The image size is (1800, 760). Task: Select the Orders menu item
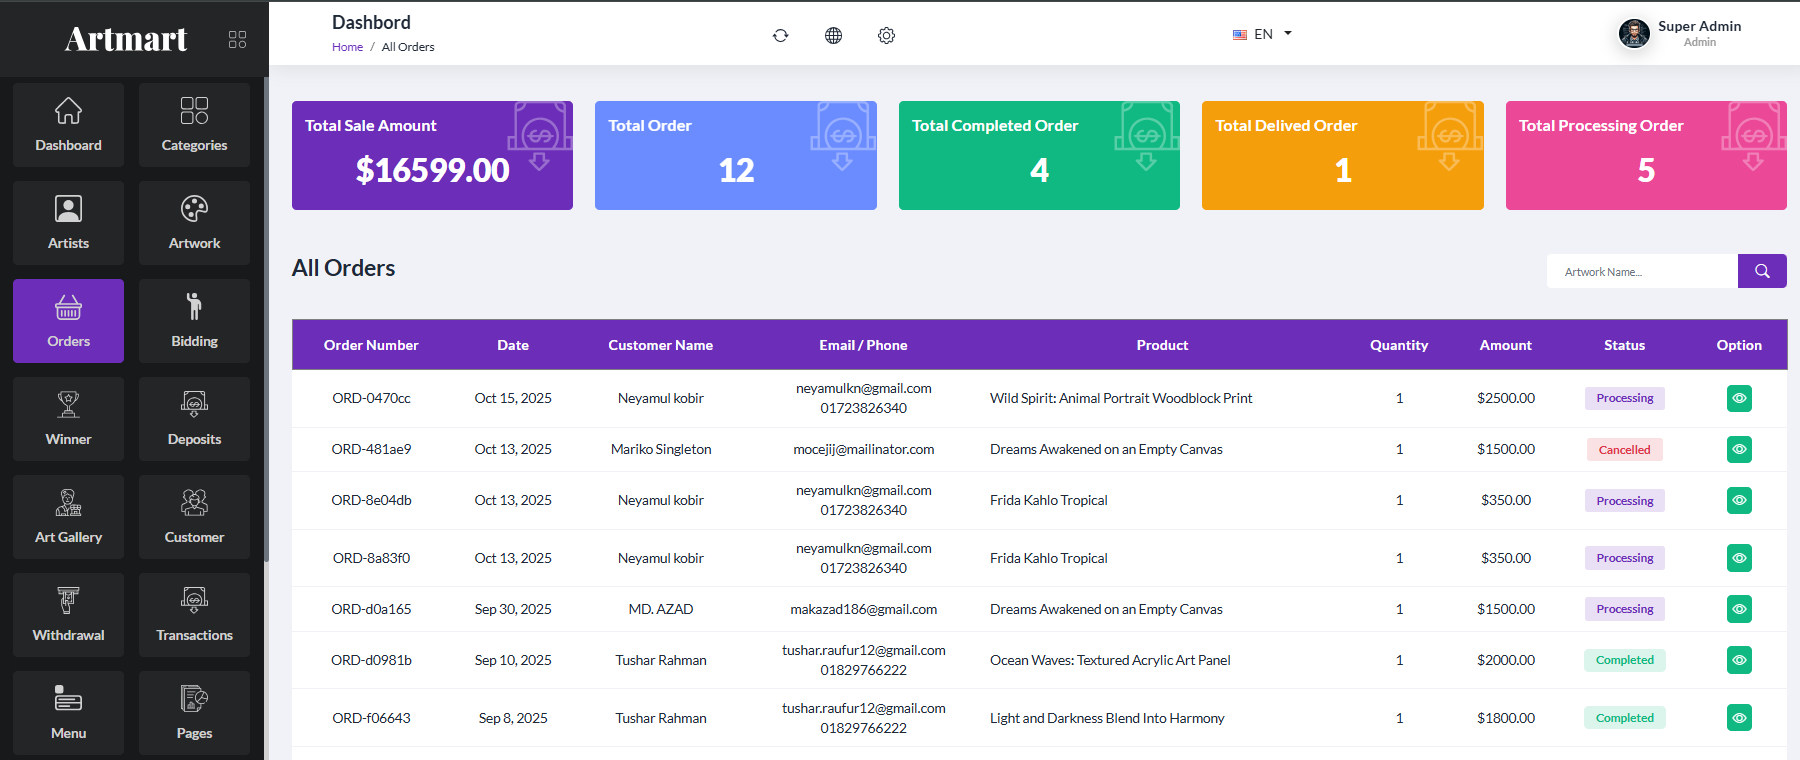point(68,320)
